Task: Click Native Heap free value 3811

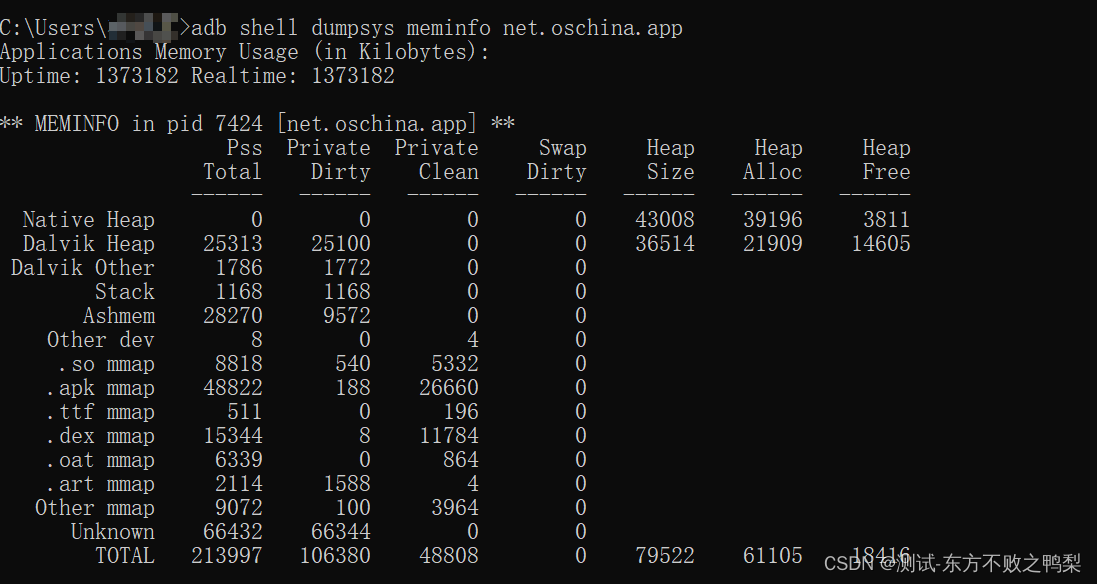Action: (x=886, y=220)
